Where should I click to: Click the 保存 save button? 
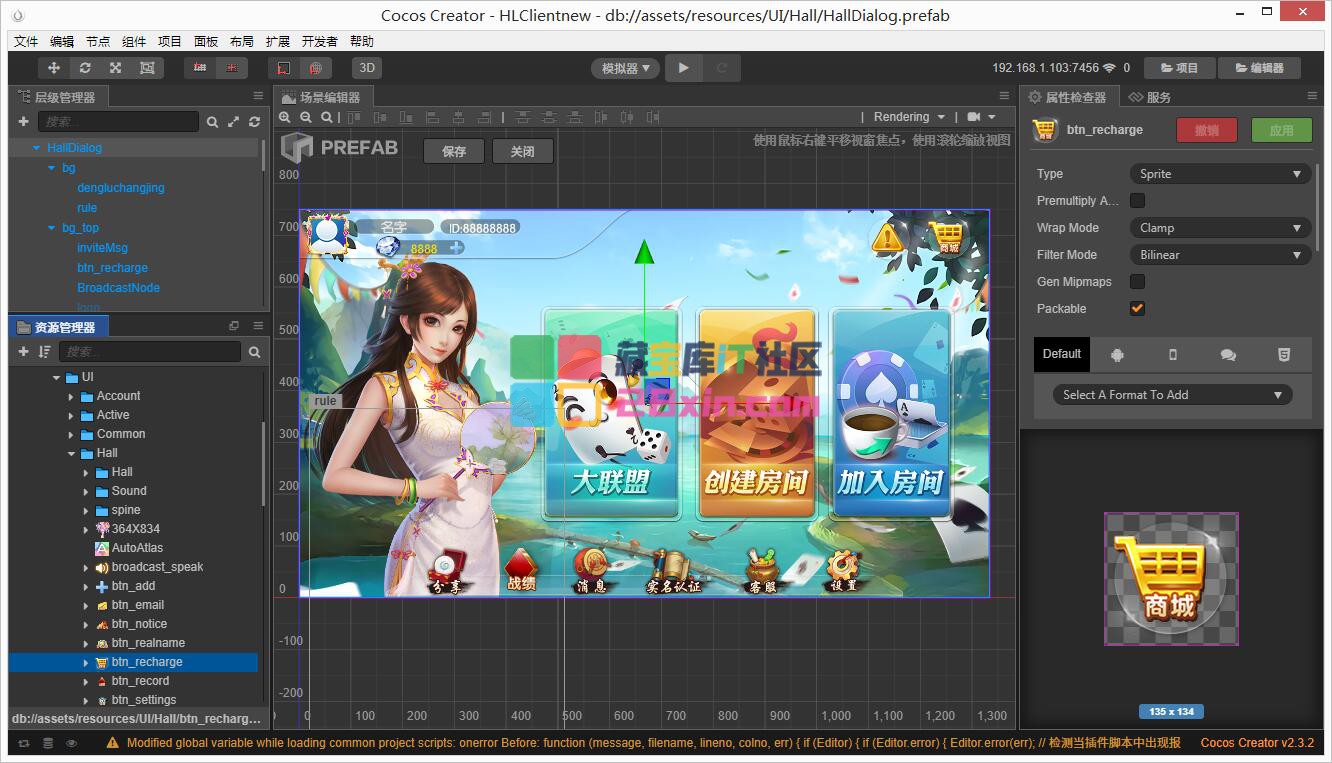coord(454,152)
